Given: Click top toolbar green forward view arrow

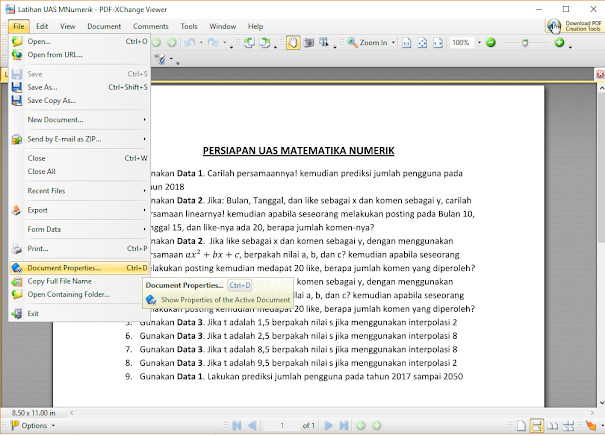Looking at the screenshot, I should pyautogui.click(x=172, y=42).
